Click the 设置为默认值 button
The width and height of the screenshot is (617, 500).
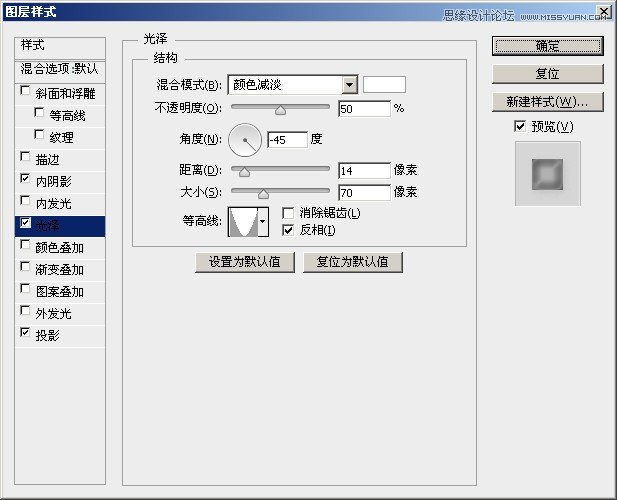(245, 262)
